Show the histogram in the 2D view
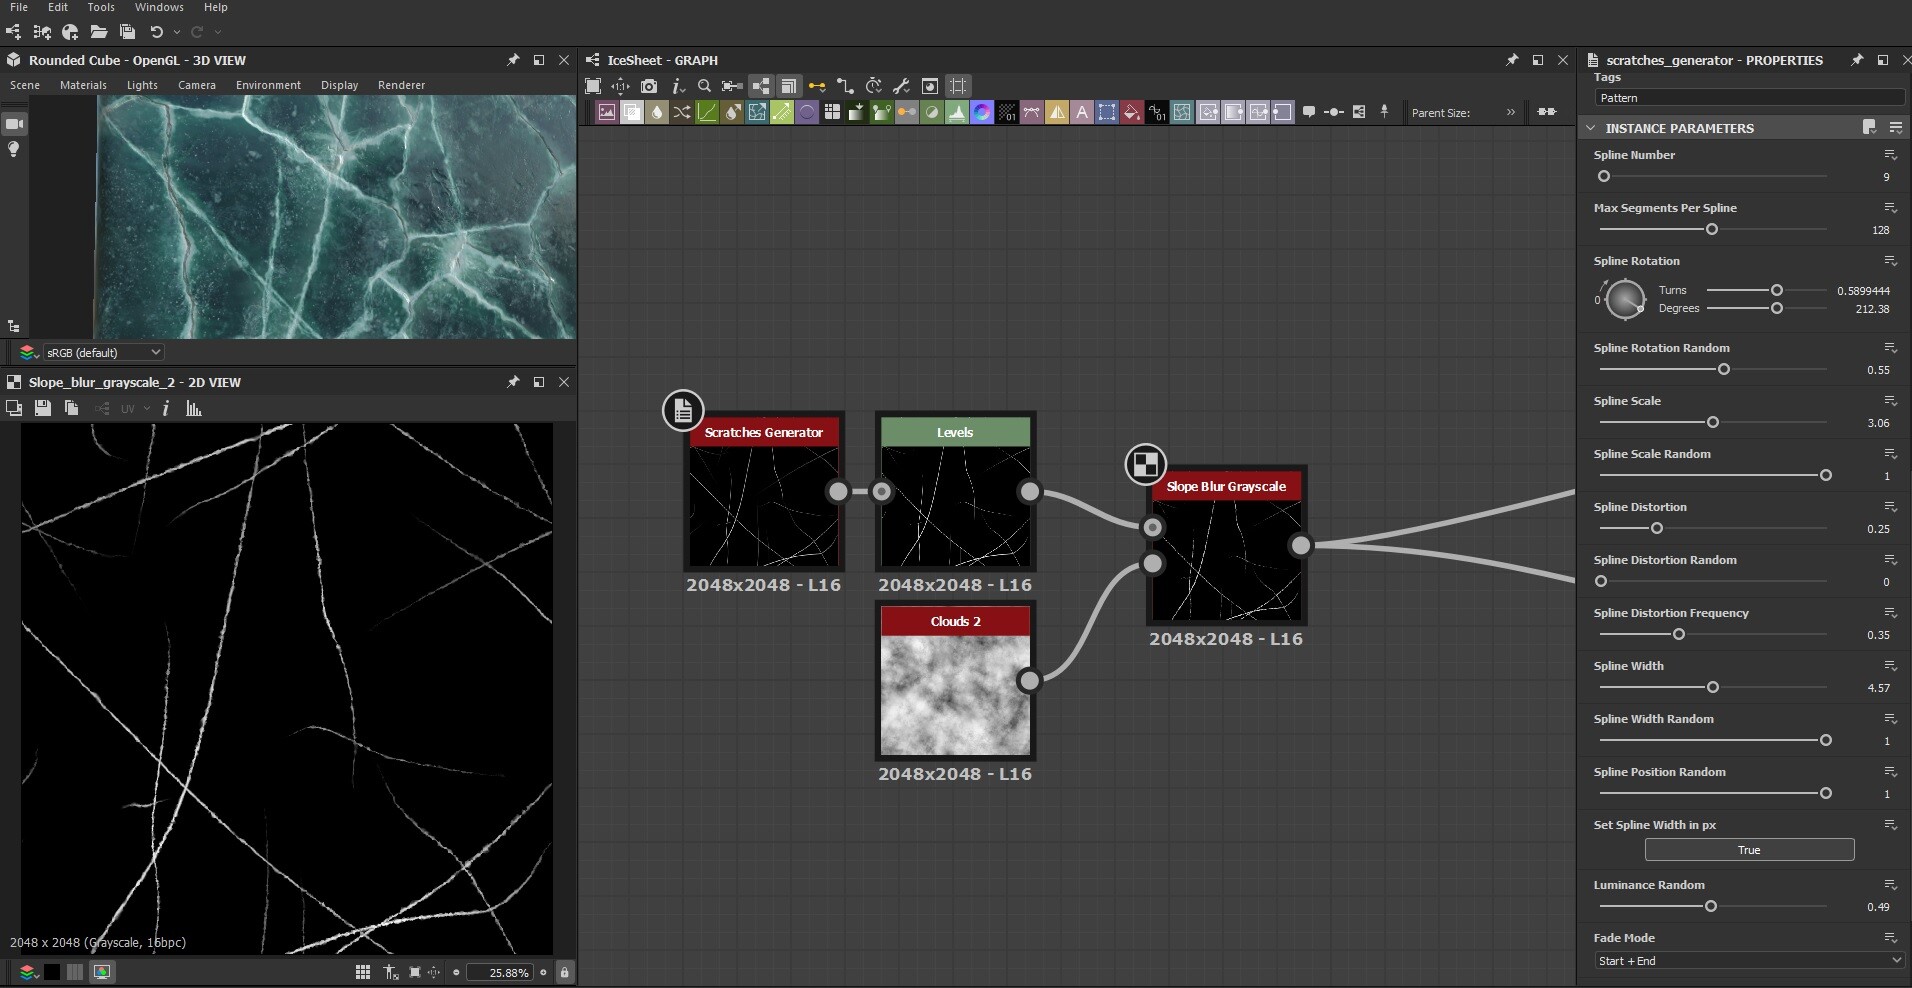This screenshot has width=1912, height=988. coord(194,408)
